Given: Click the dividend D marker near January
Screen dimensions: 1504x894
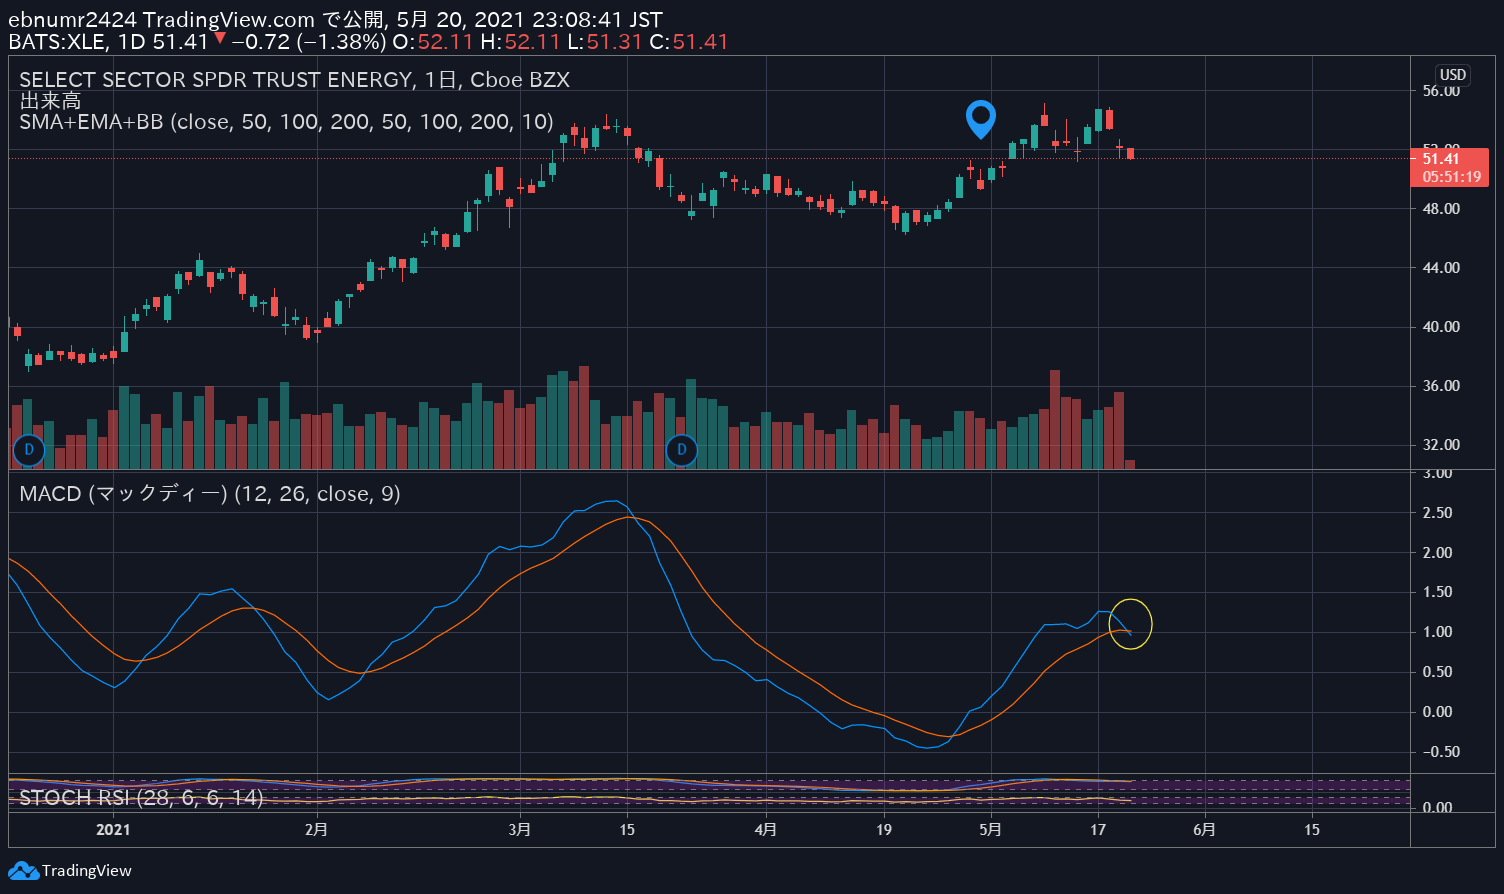Looking at the screenshot, I should (x=29, y=450).
